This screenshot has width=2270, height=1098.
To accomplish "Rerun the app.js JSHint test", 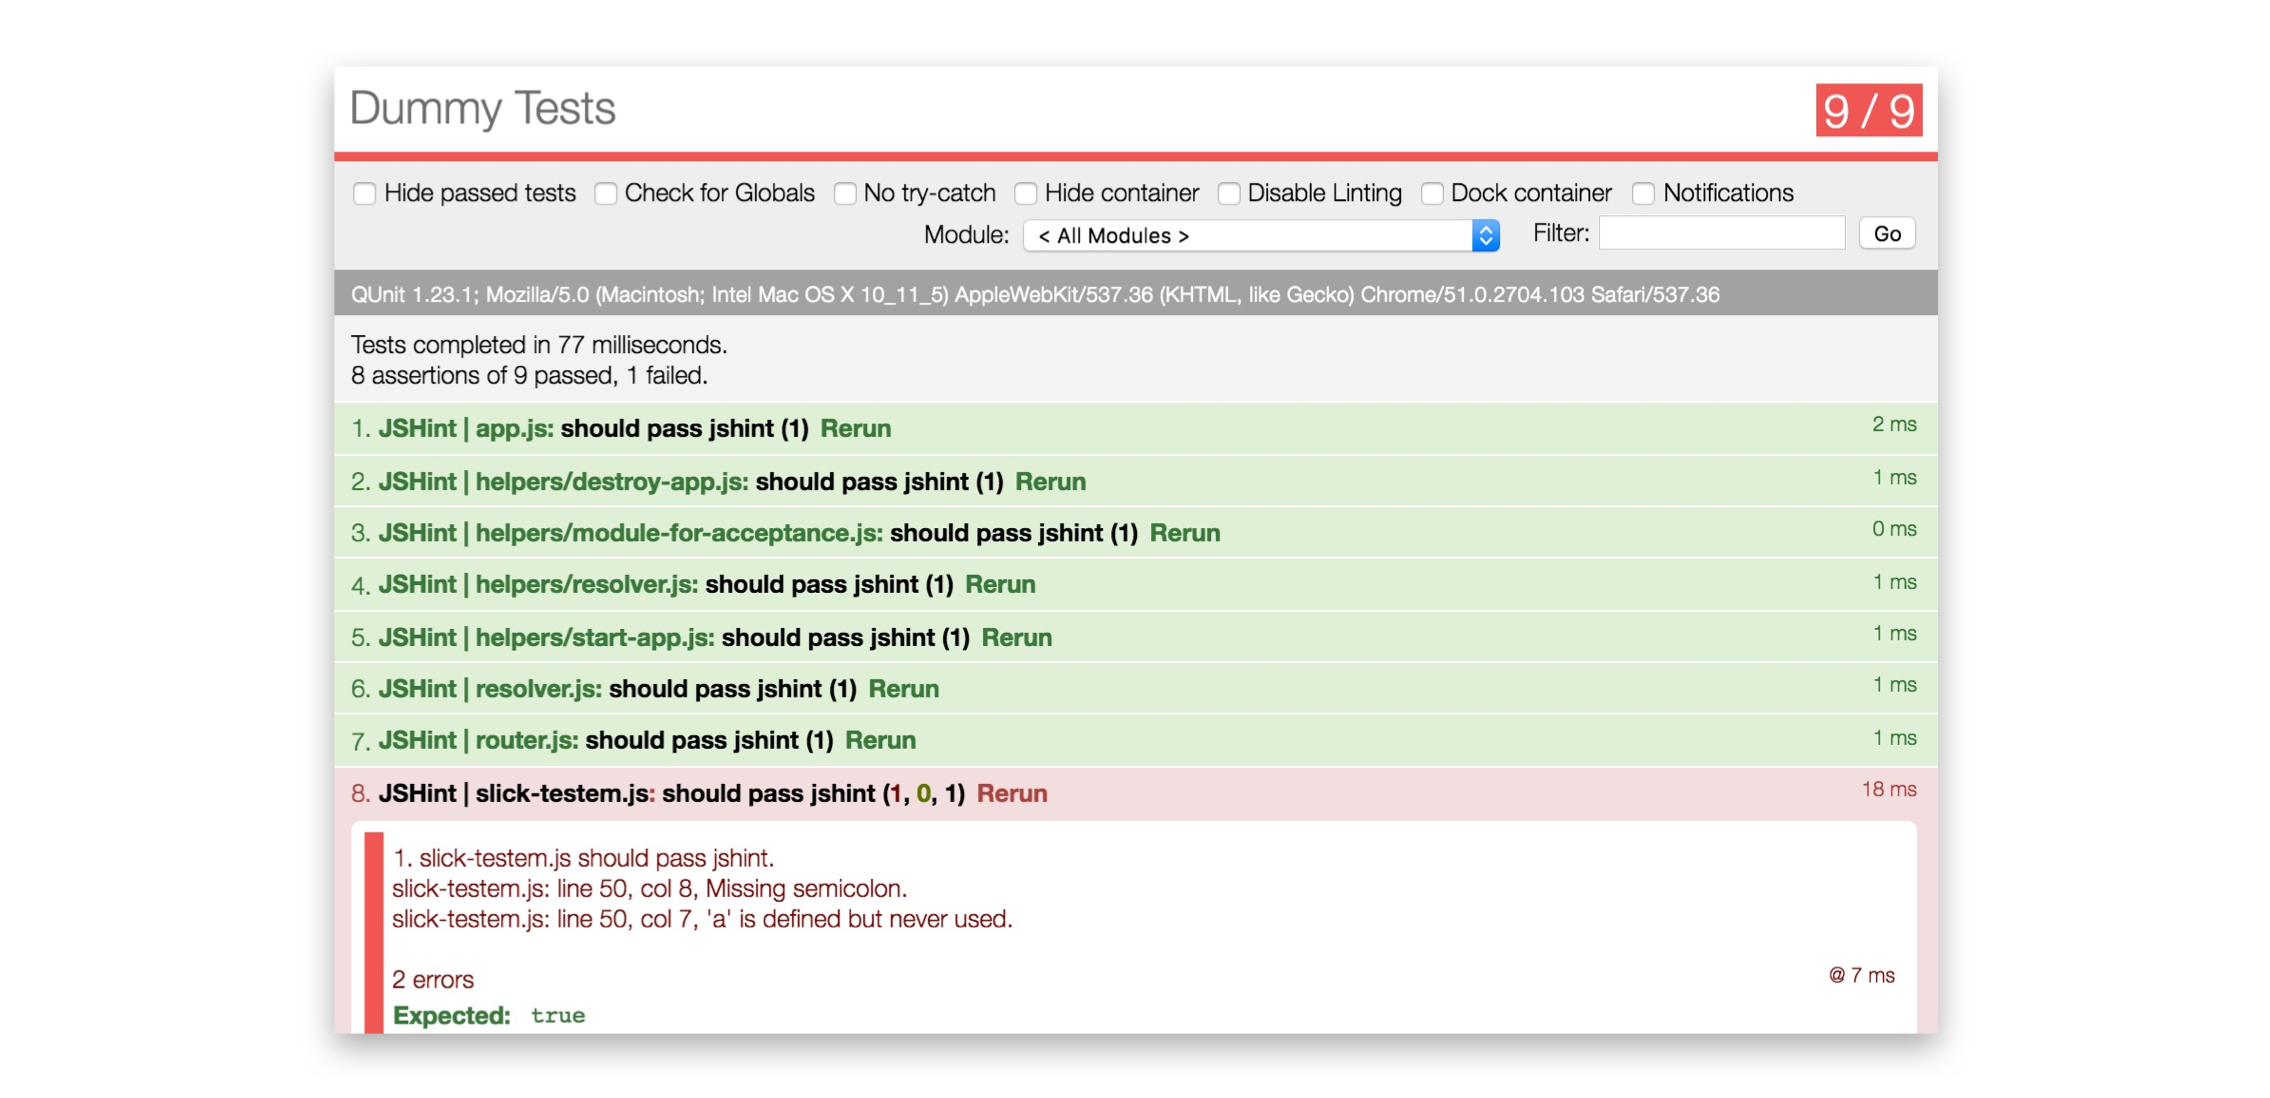I will pyautogui.click(x=855, y=428).
